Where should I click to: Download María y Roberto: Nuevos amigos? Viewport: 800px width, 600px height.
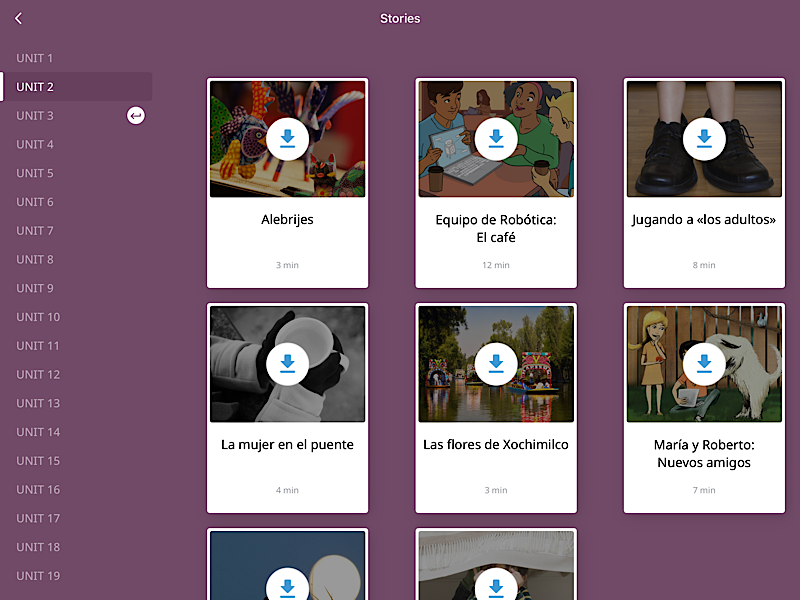[704, 364]
